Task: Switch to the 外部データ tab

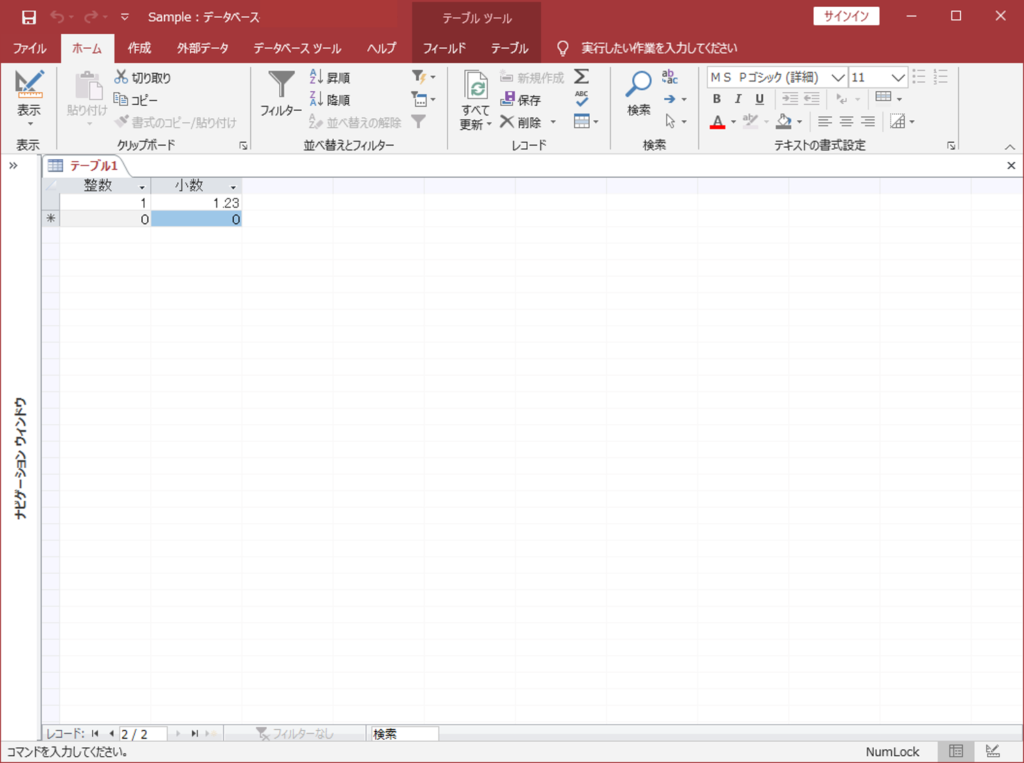Action: (202, 48)
